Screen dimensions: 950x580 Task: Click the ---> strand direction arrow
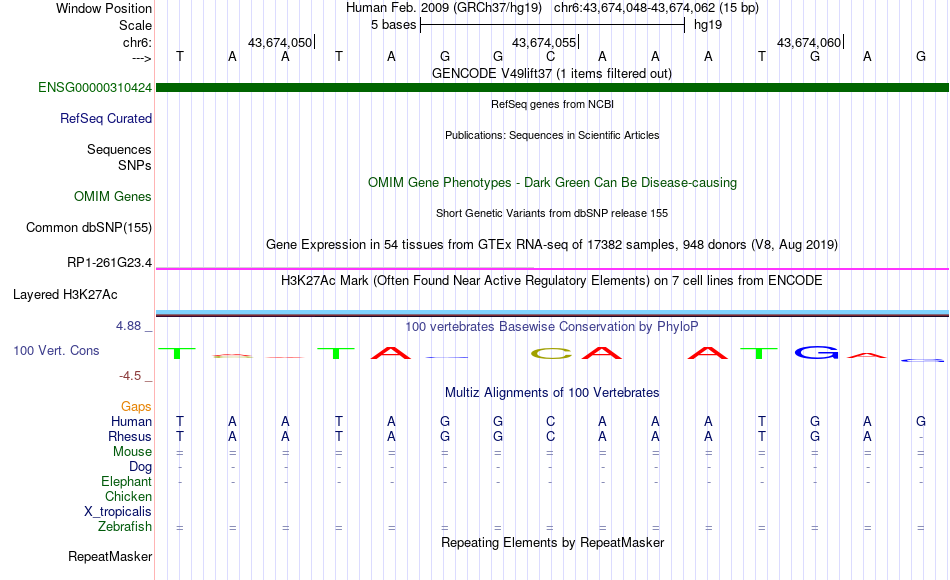click(142, 58)
